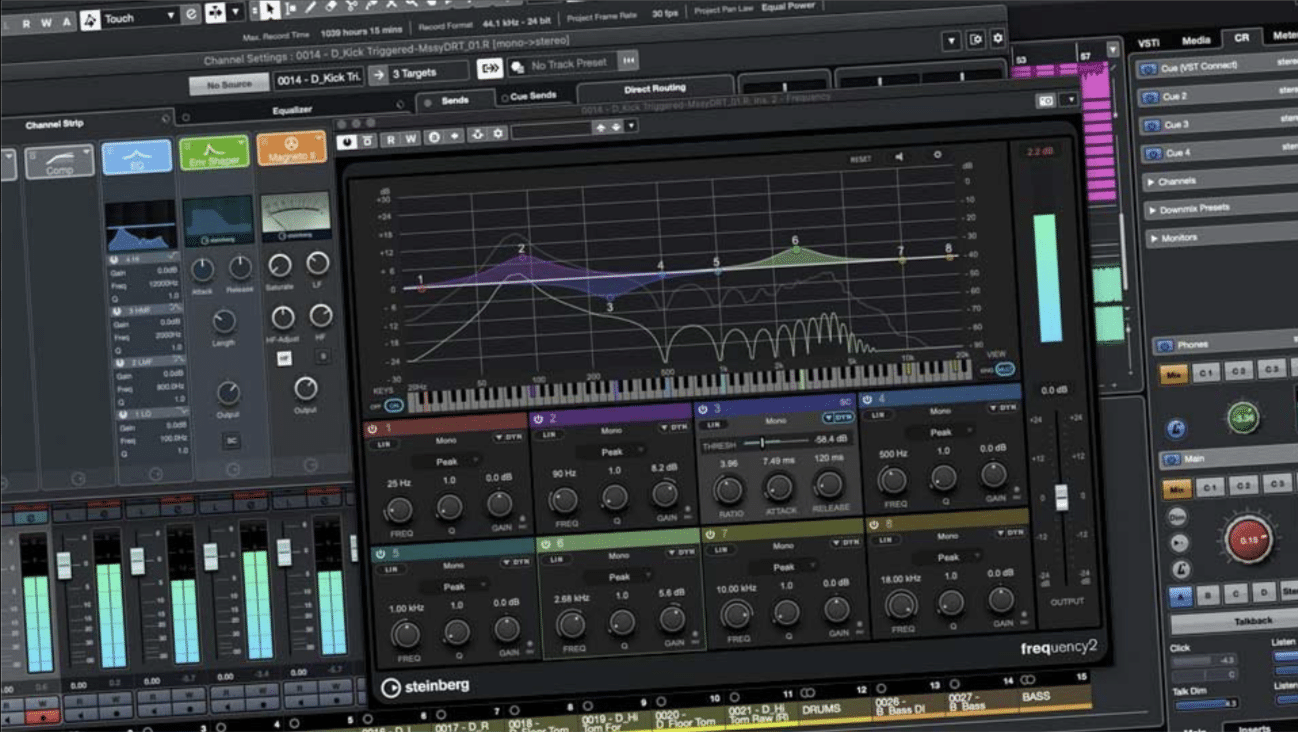Open the VSTi tab in right zone

pos(1148,43)
